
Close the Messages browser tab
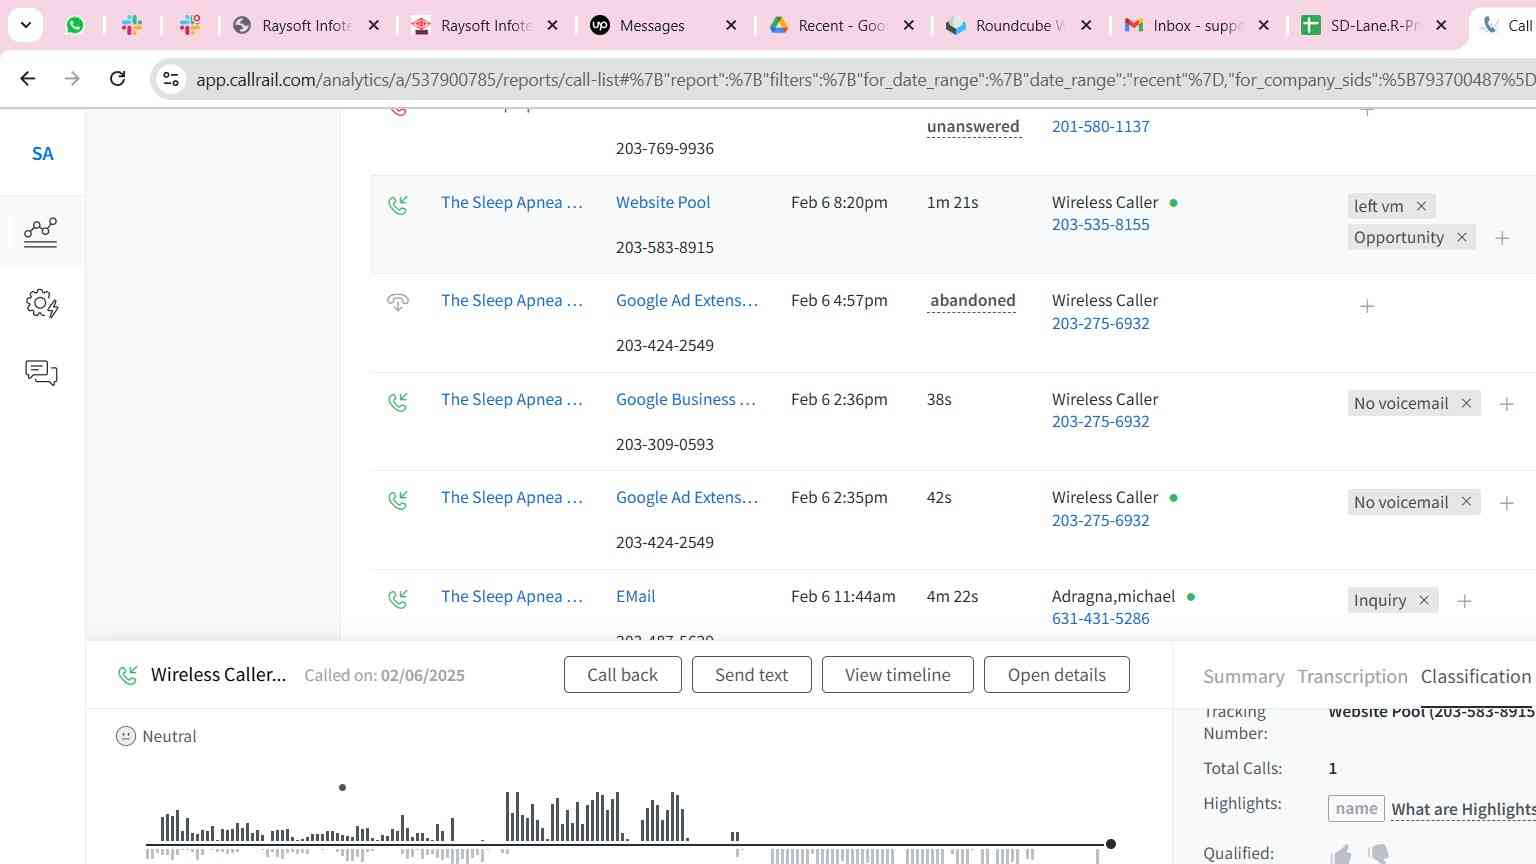[x=731, y=25]
